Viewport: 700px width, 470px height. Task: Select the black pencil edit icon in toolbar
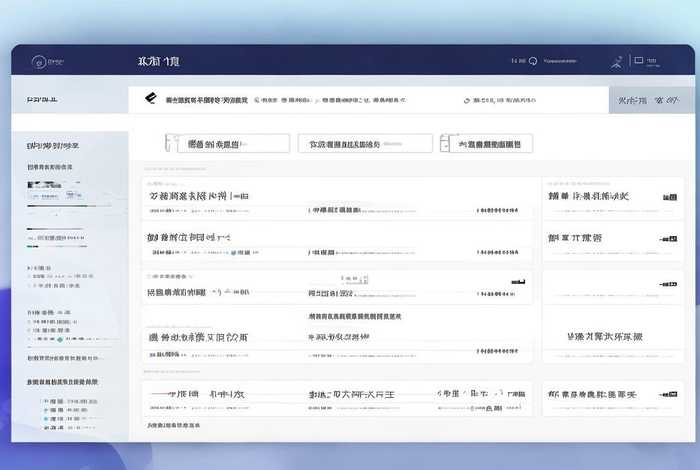pyautogui.click(x=151, y=98)
